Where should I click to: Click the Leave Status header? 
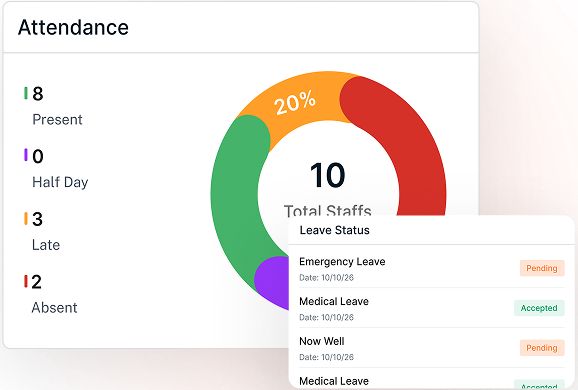coord(334,230)
